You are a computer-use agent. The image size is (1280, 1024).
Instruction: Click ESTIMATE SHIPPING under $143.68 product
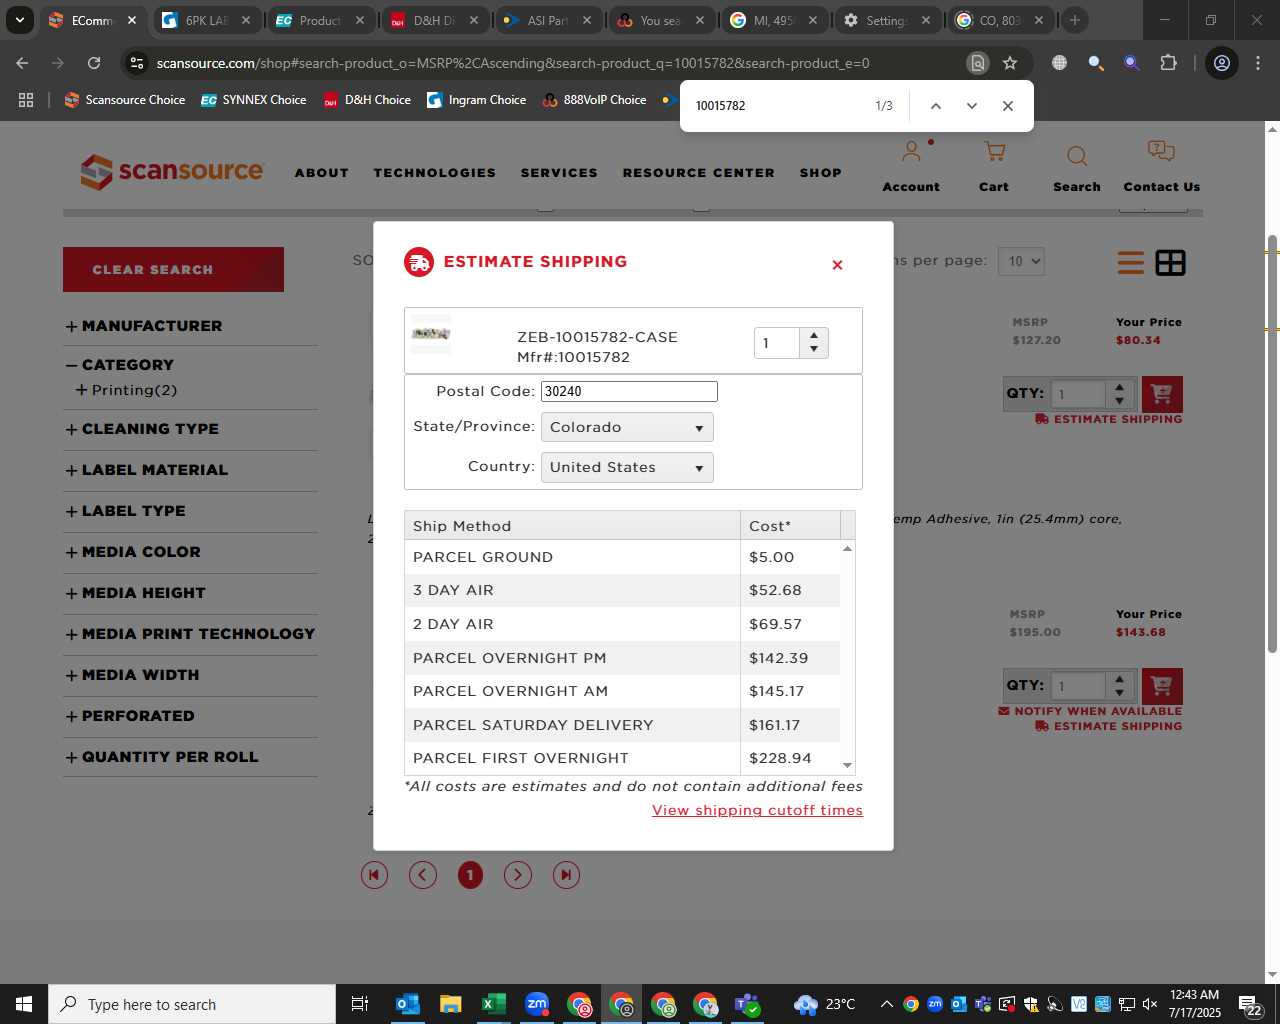point(1109,726)
